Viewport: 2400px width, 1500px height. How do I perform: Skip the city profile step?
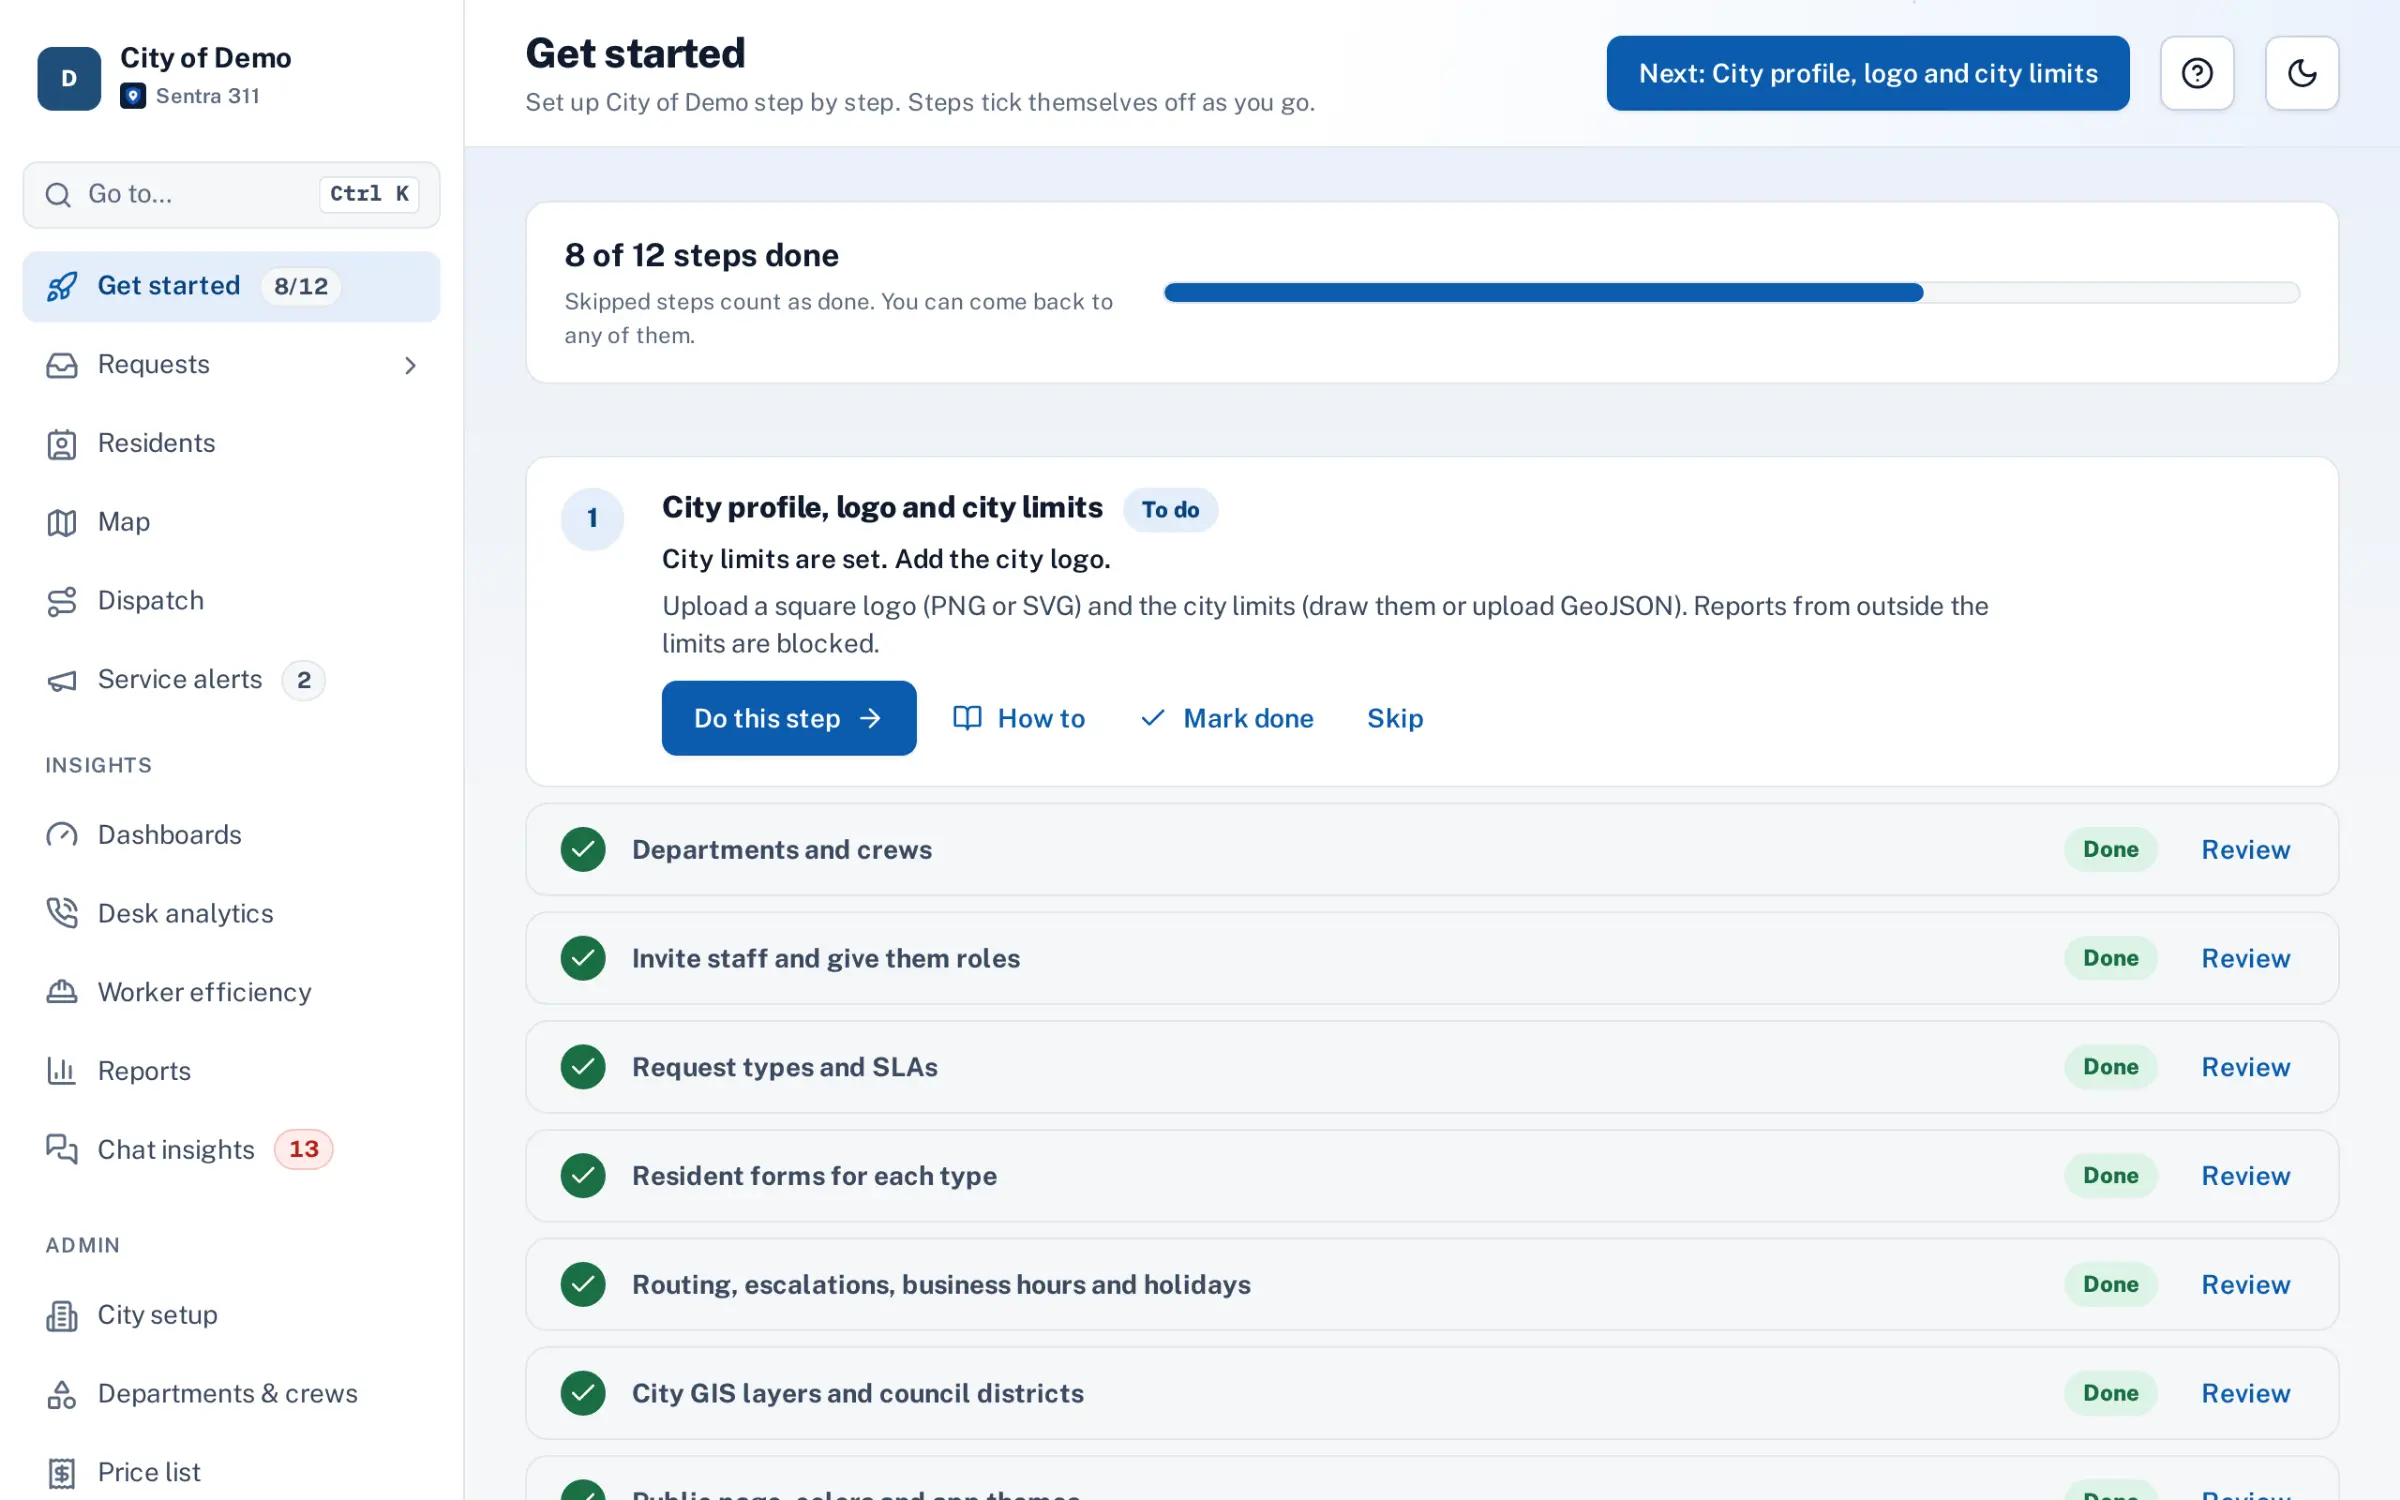(x=1395, y=718)
